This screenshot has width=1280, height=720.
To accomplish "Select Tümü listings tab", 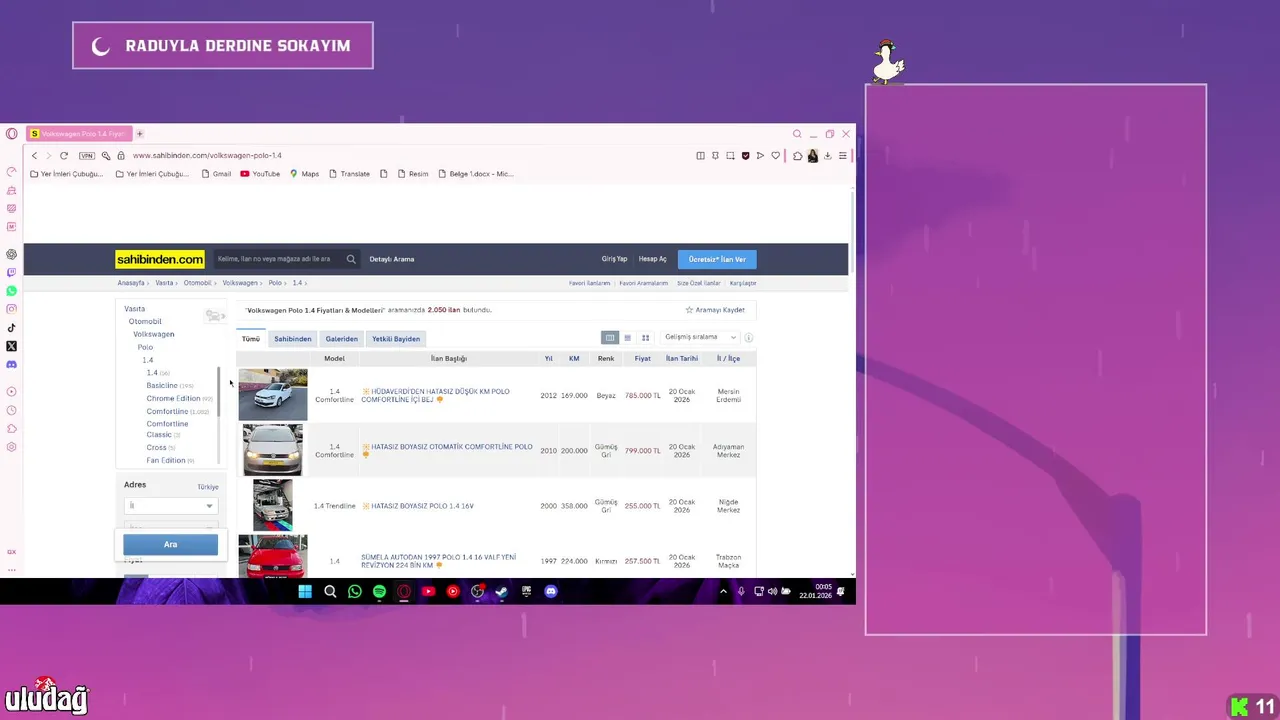I will click(251, 339).
